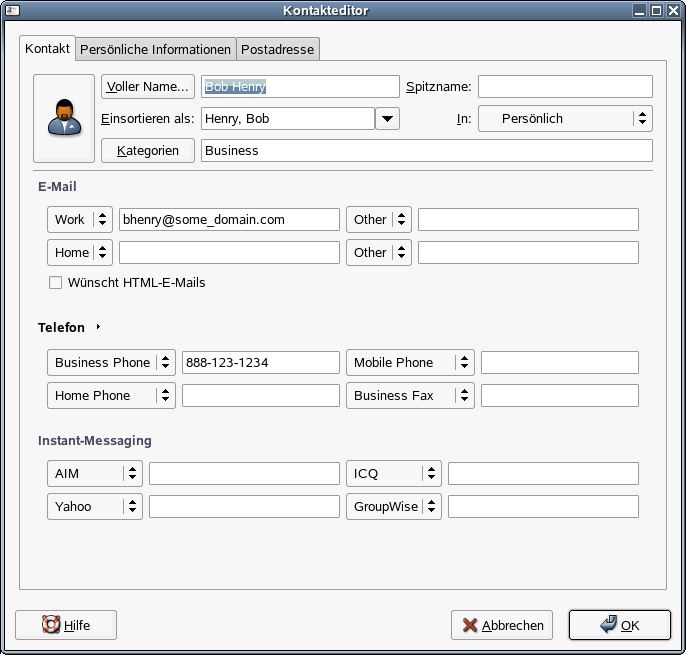The height and width of the screenshot is (655, 686).
Task: Maximize the Kontakteditor window
Action: point(656,11)
